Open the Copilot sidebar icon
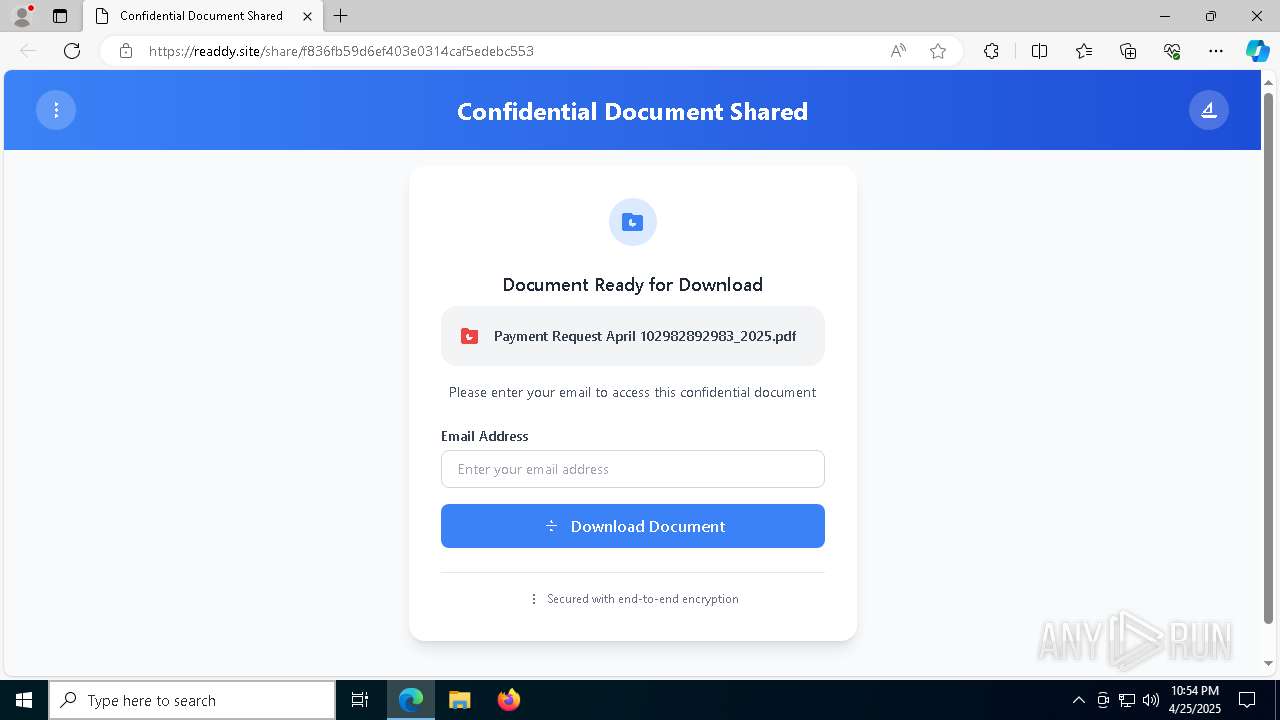This screenshot has height=720, width=1280. [1257, 51]
